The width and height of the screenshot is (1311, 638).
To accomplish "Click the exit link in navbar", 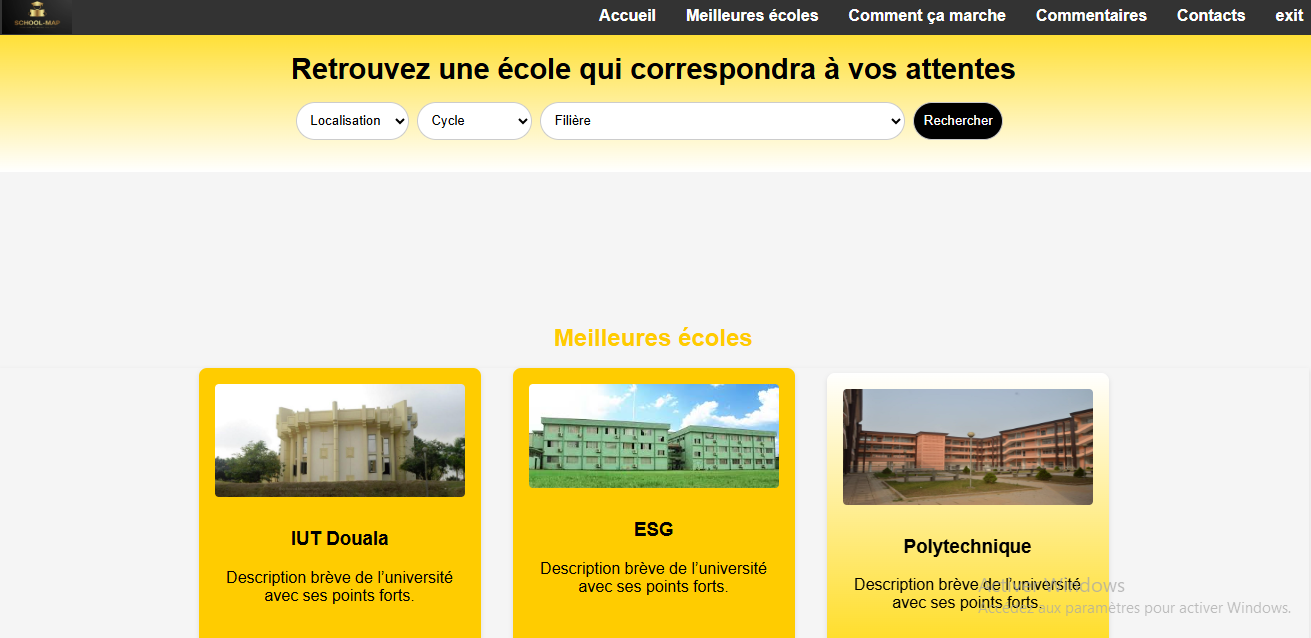I will (1289, 16).
